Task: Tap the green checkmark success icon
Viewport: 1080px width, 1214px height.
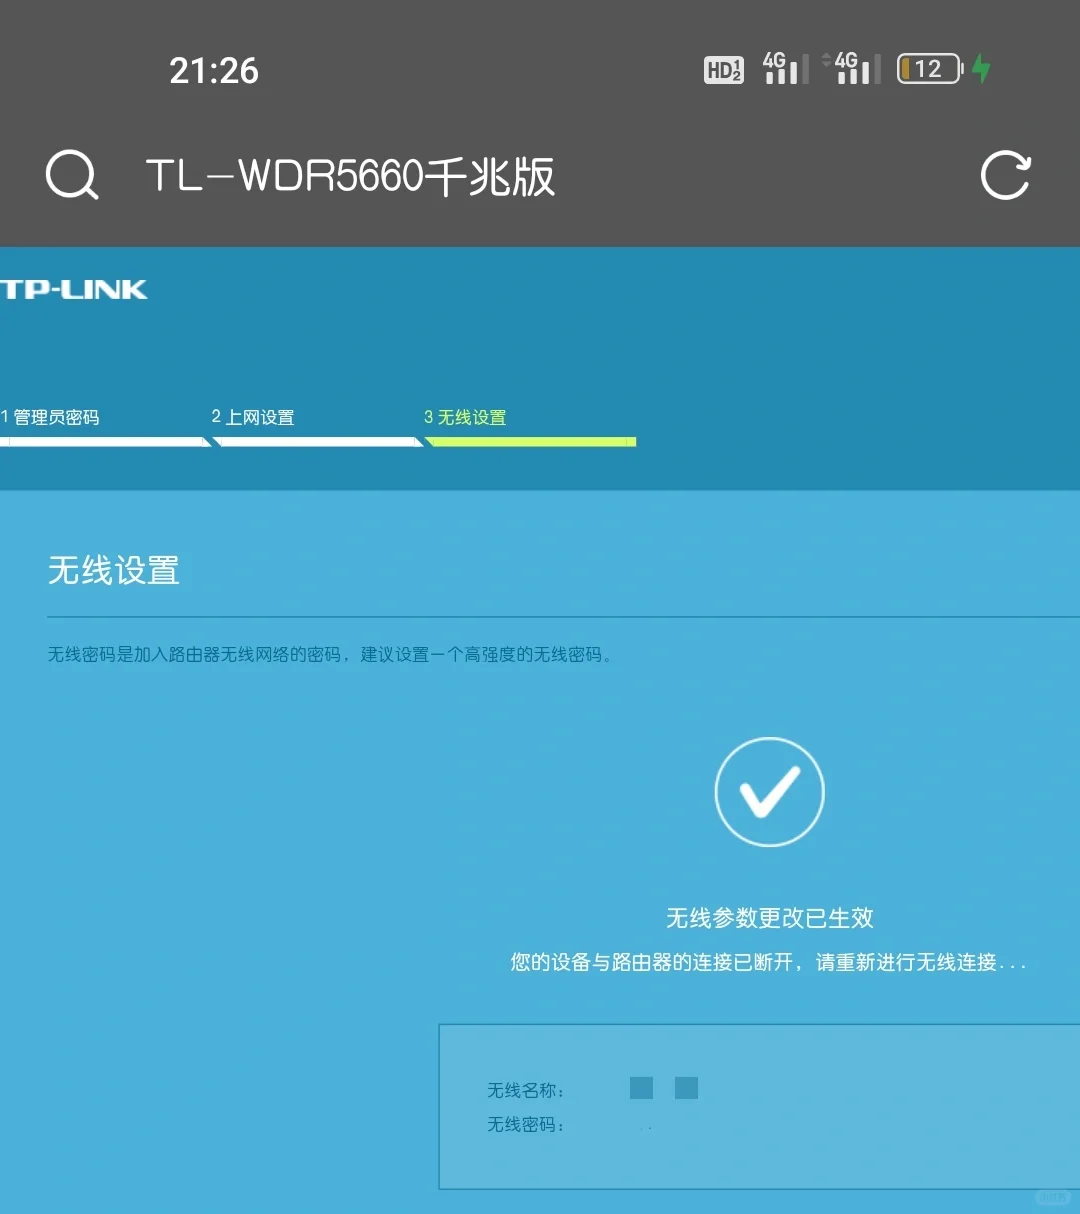Action: tap(769, 791)
